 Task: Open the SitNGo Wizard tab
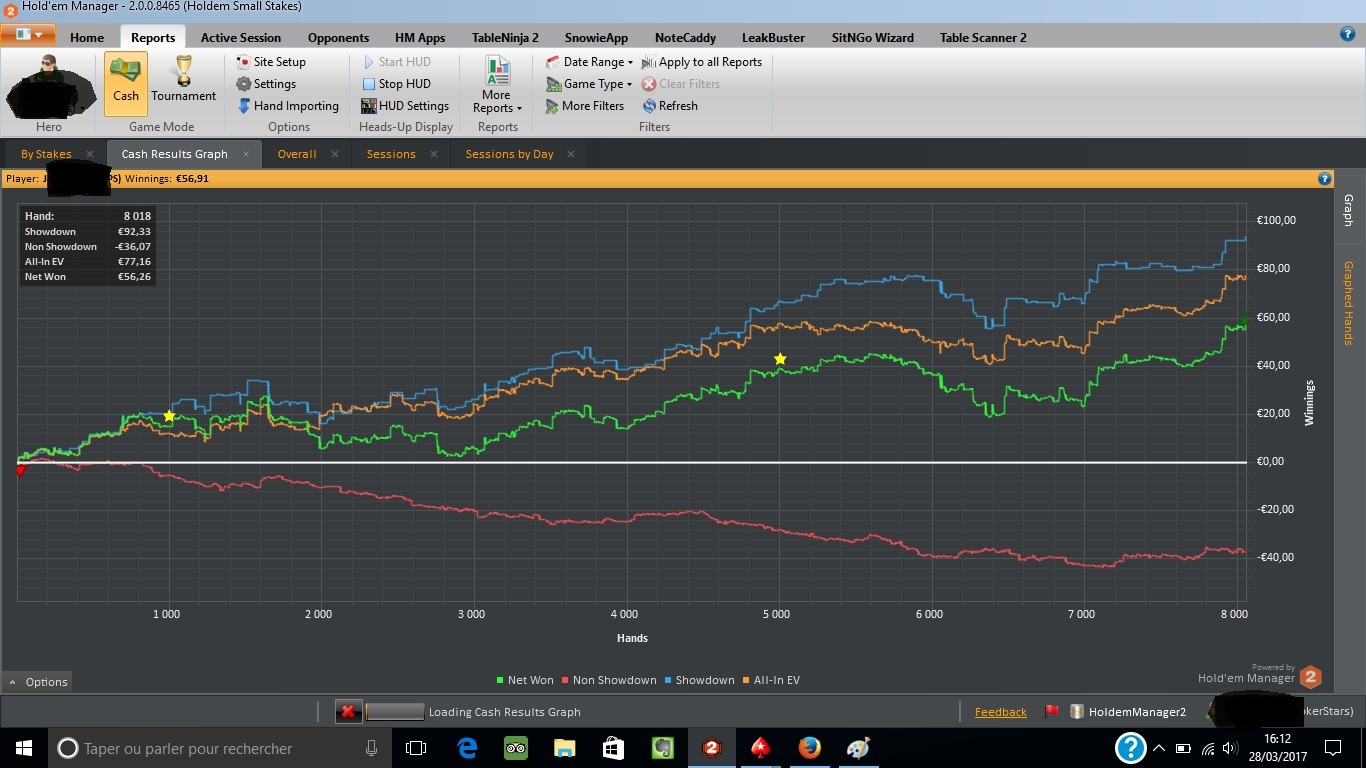pos(873,38)
